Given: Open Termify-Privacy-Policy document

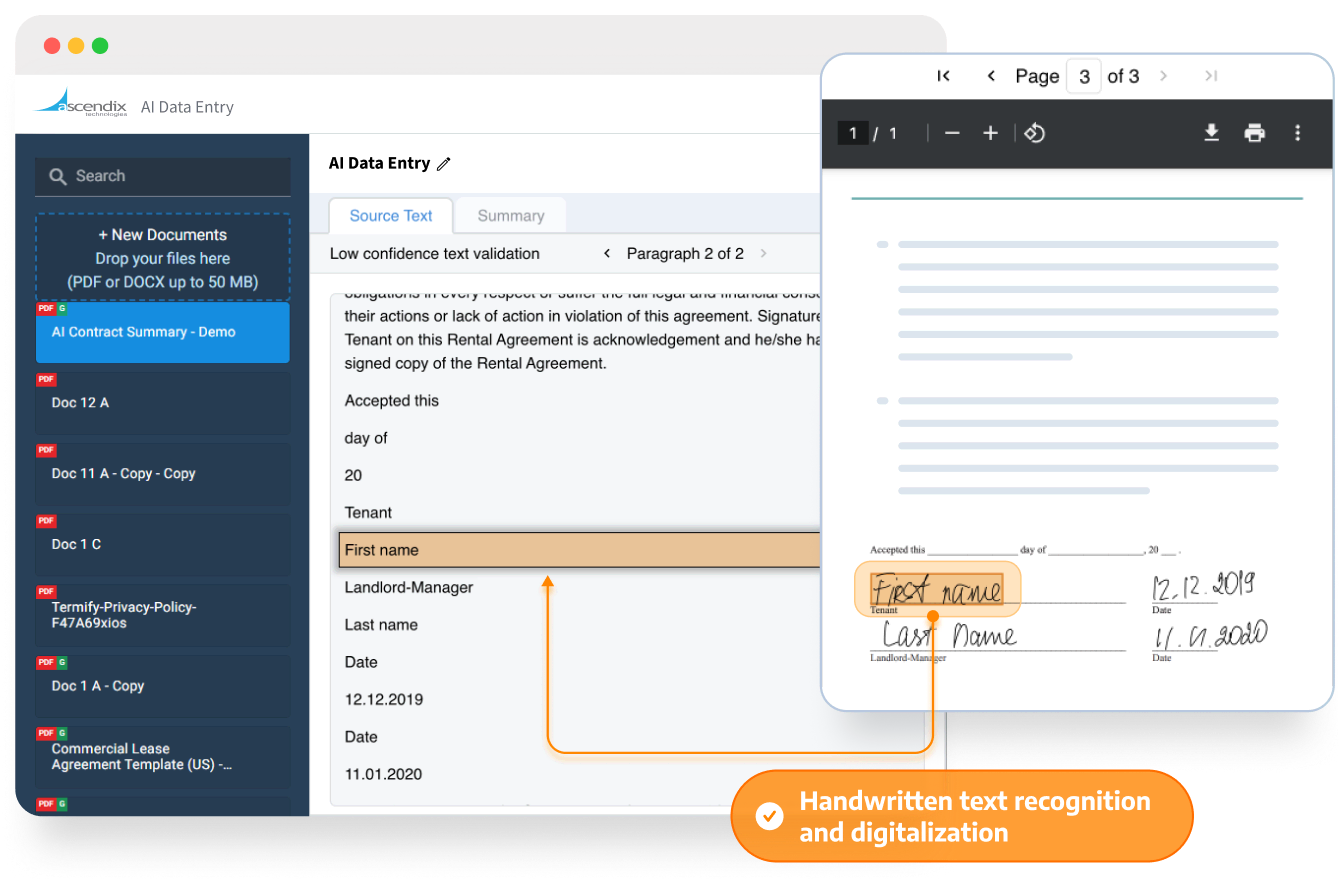Looking at the screenshot, I should (163, 615).
